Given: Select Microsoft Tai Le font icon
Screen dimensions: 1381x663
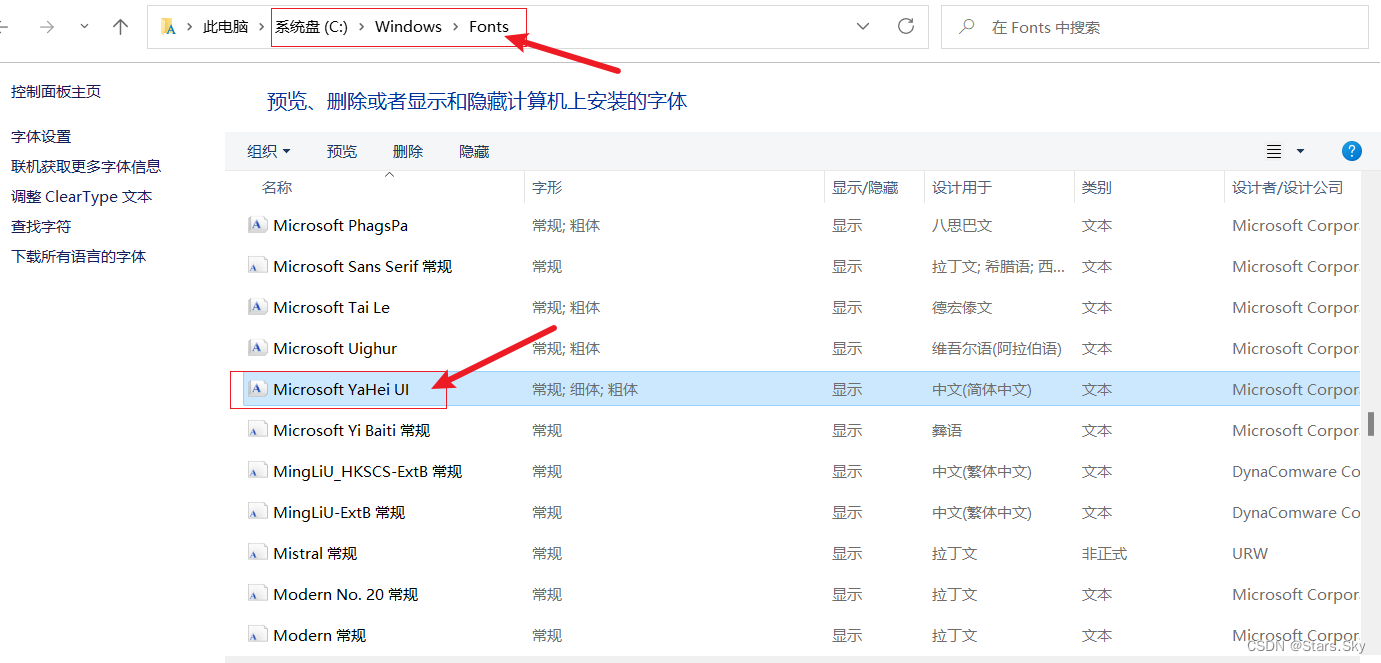Looking at the screenshot, I should tap(257, 307).
